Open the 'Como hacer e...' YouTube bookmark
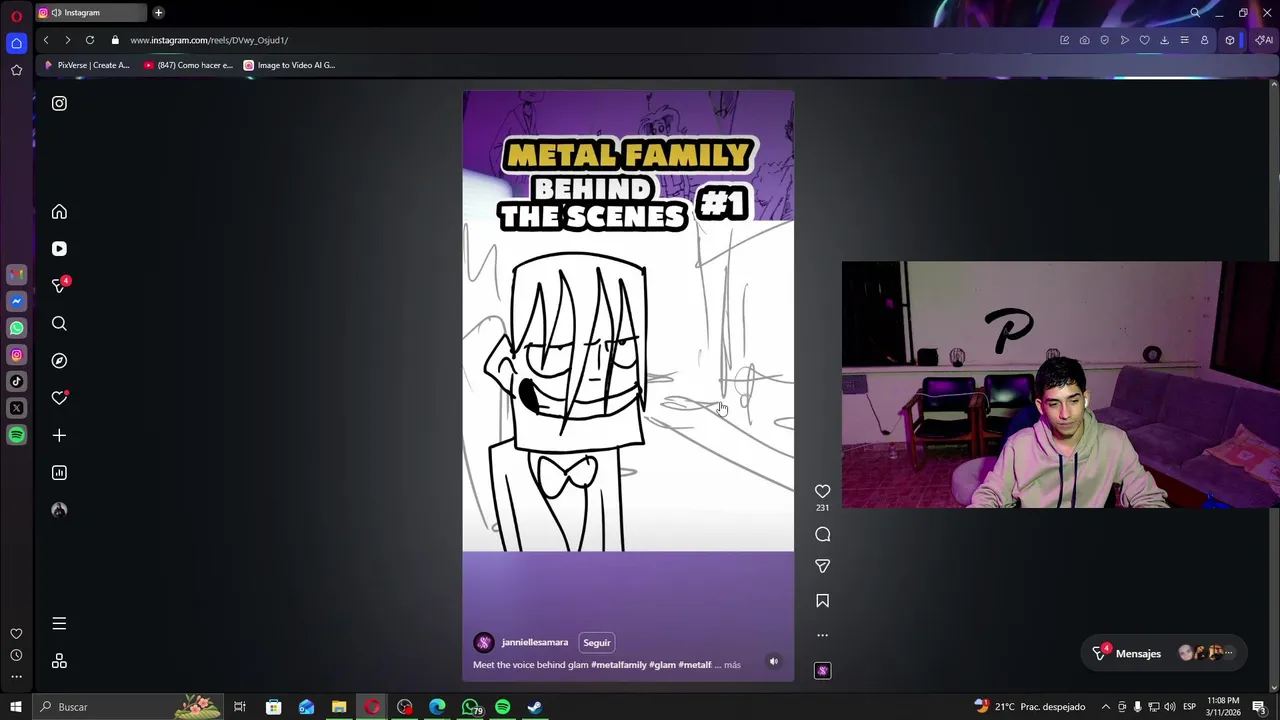1280x720 pixels. click(188, 65)
